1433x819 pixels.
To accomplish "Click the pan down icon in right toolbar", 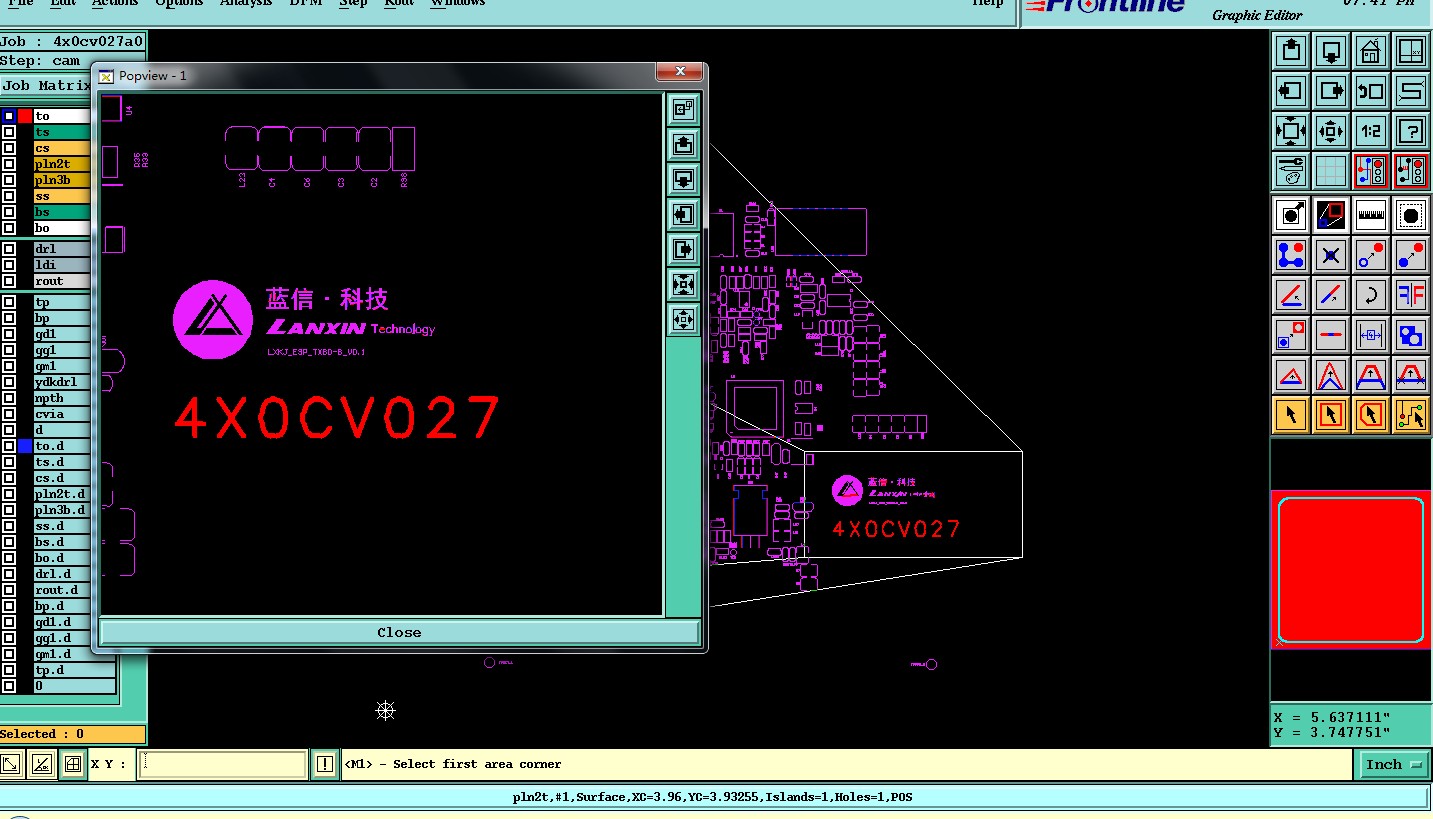I will [x=1331, y=51].
